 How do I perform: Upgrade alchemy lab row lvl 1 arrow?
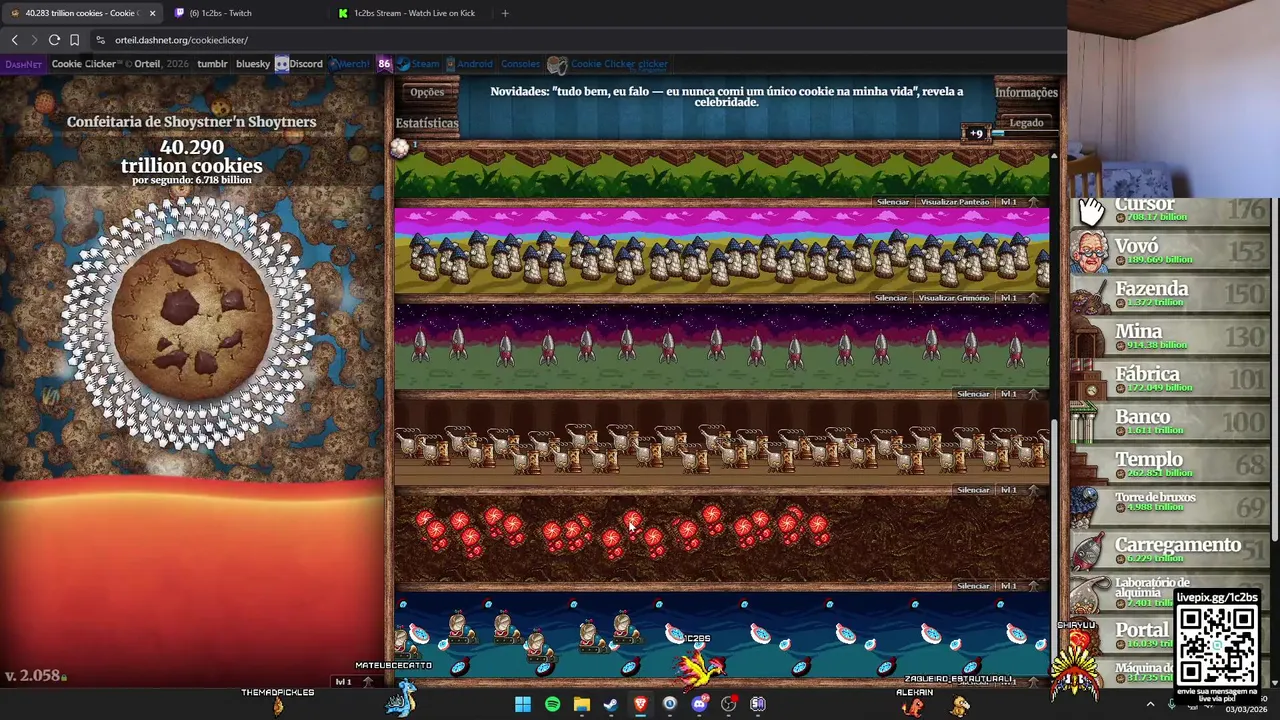tap(1019, 490)
